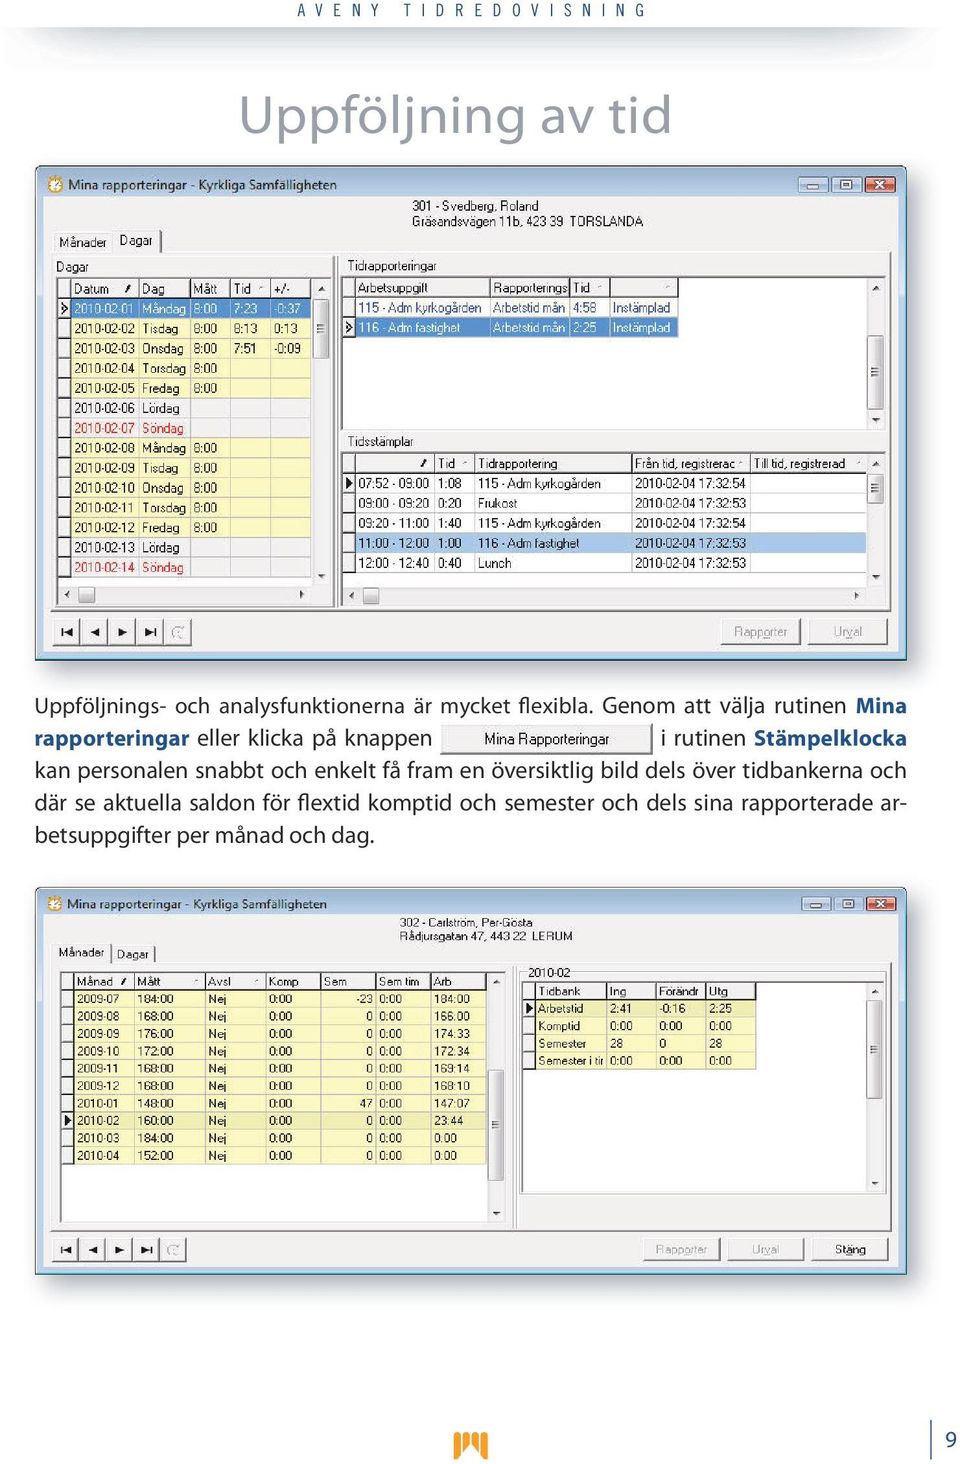Viewport: 960px width, 1464px height.
Task: Click the Arbetsuppgift column header
Action: (x=422, y=288)
